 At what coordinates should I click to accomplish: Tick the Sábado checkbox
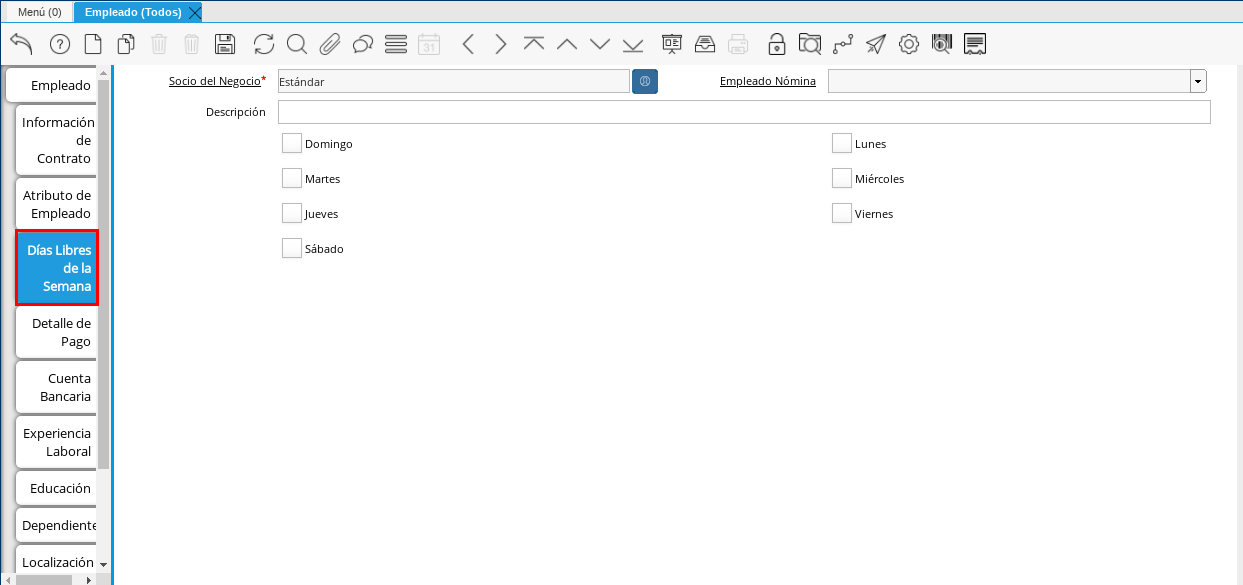tap(292, 249)
